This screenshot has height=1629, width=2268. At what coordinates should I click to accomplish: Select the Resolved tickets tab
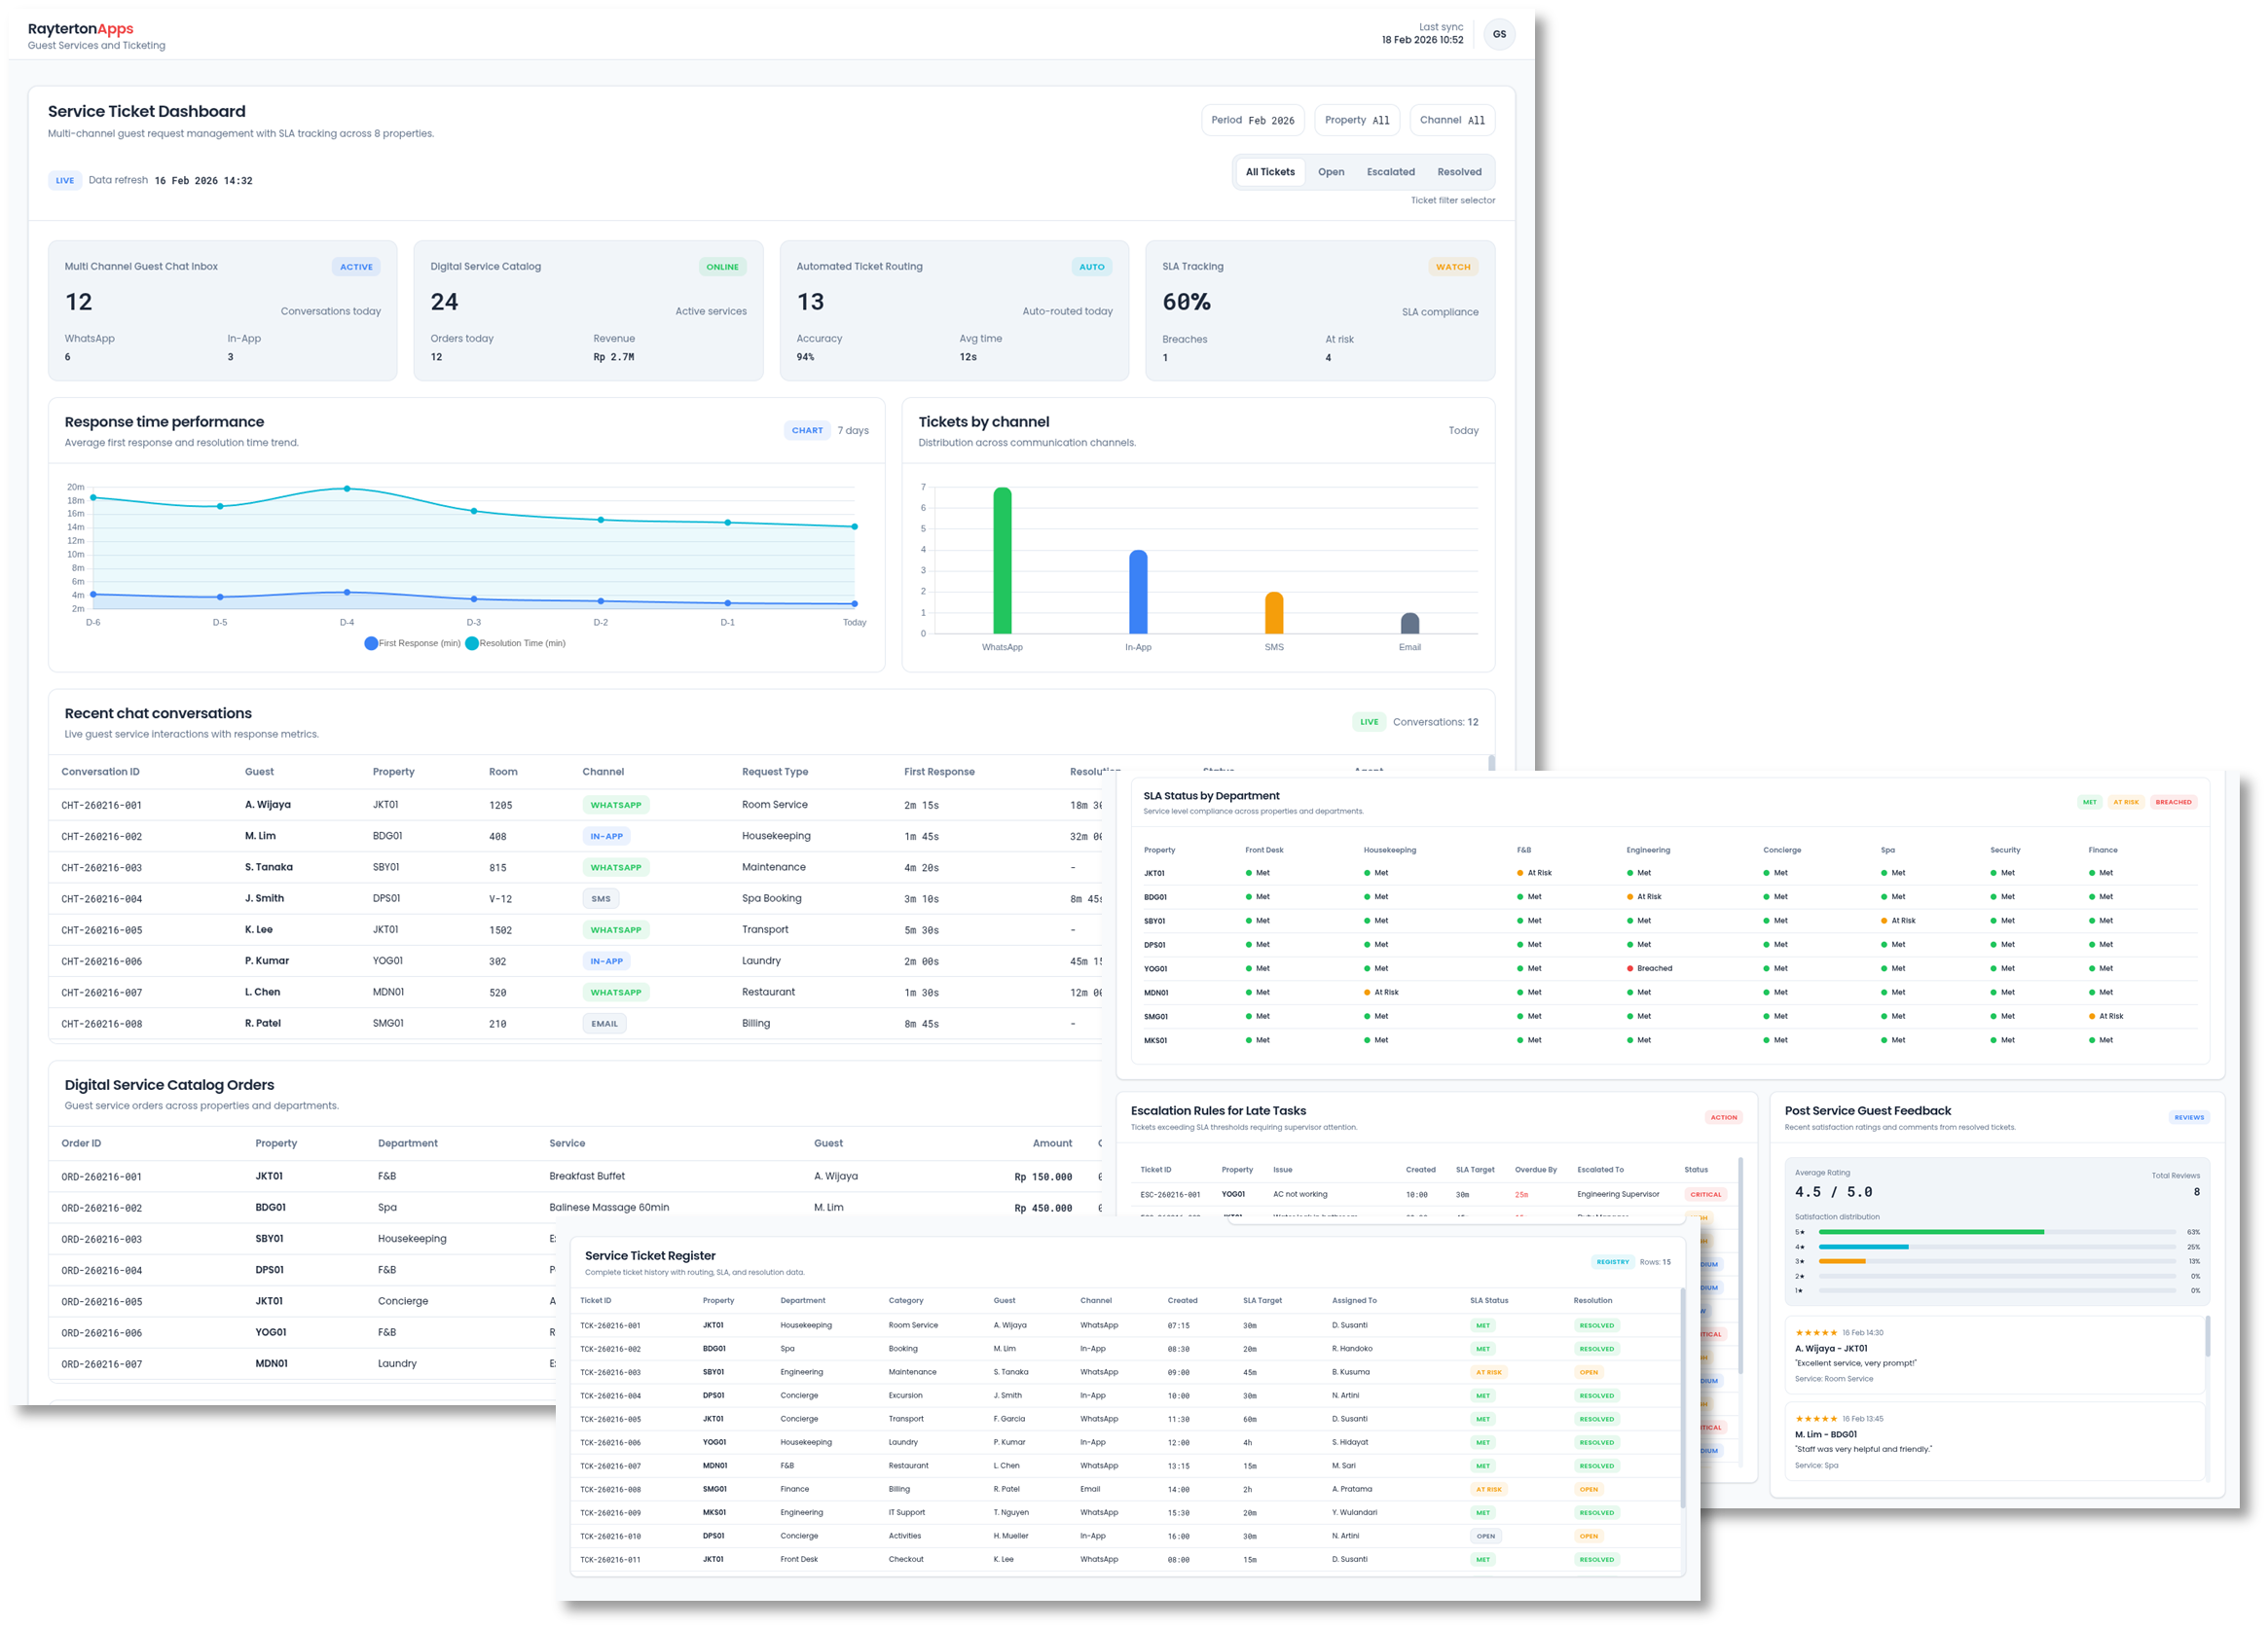click(1458, 172)
